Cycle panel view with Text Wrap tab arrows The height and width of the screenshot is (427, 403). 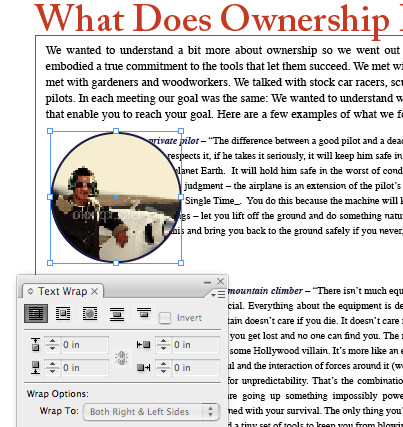click(30, 291)
